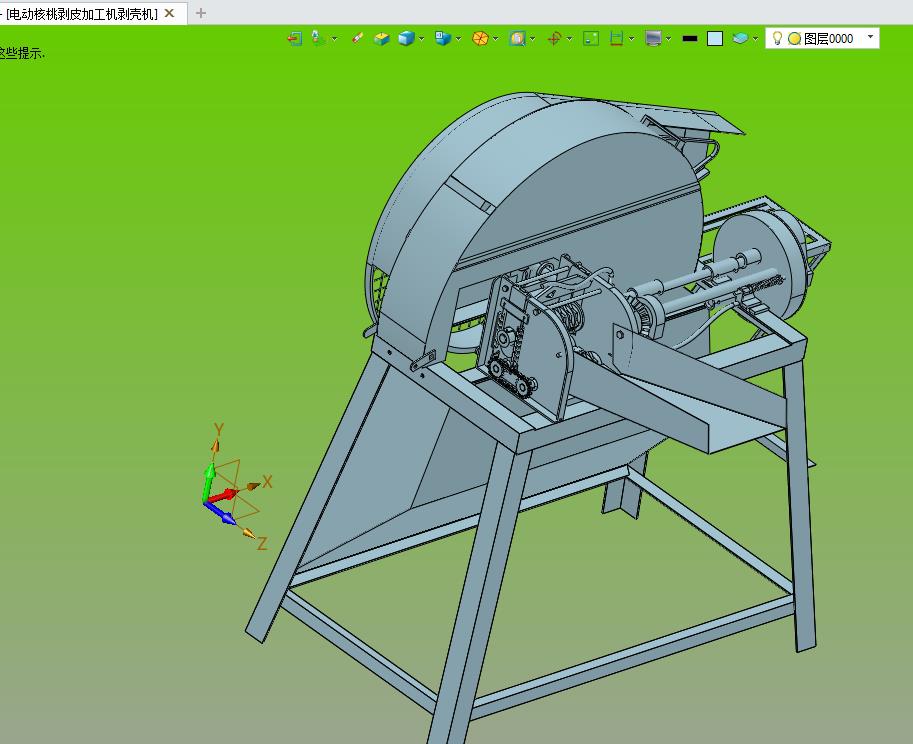The height and width of the screenshot is (744, 913).
Task: Click the X axis label on triad
Action: click(x=267, y=481)
